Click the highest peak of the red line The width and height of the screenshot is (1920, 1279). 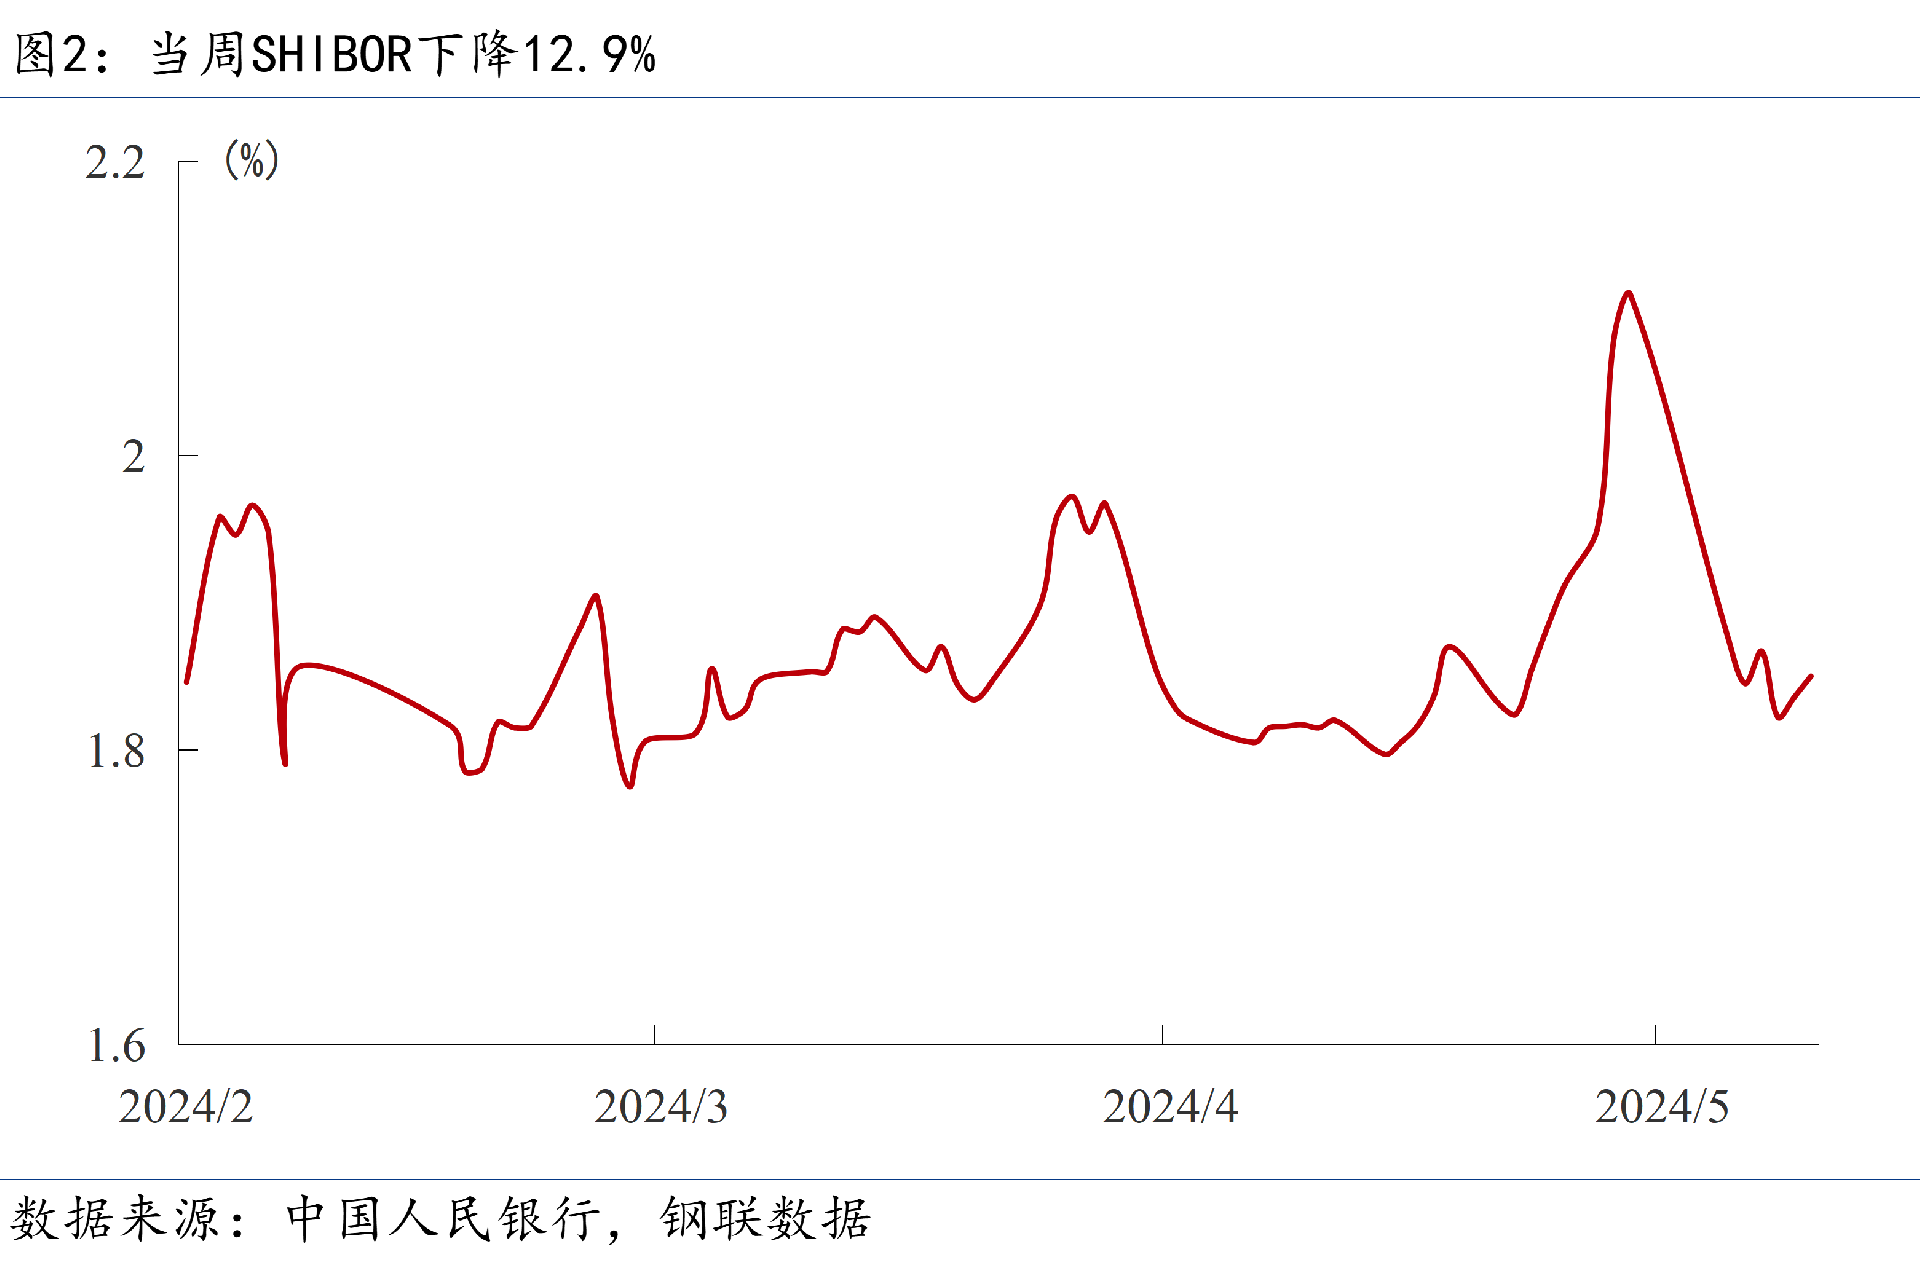click(x=1628, y=293)
